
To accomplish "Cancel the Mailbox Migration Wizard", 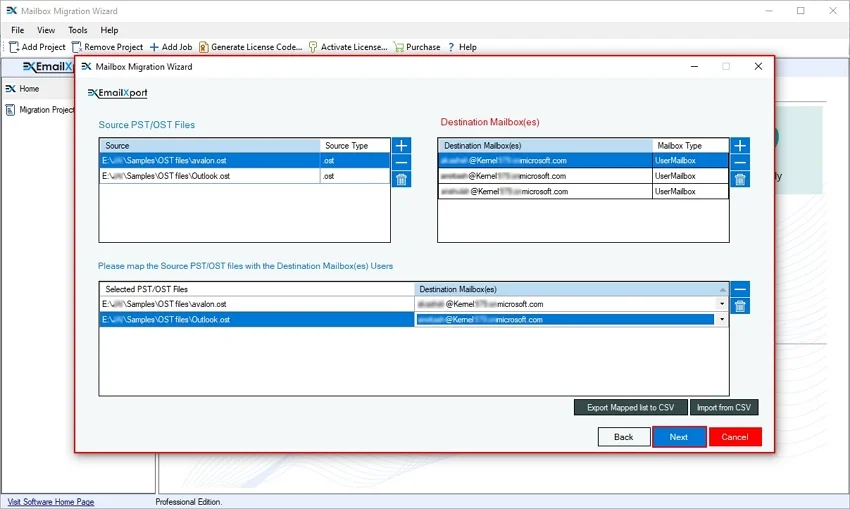I will click(735, 437).
